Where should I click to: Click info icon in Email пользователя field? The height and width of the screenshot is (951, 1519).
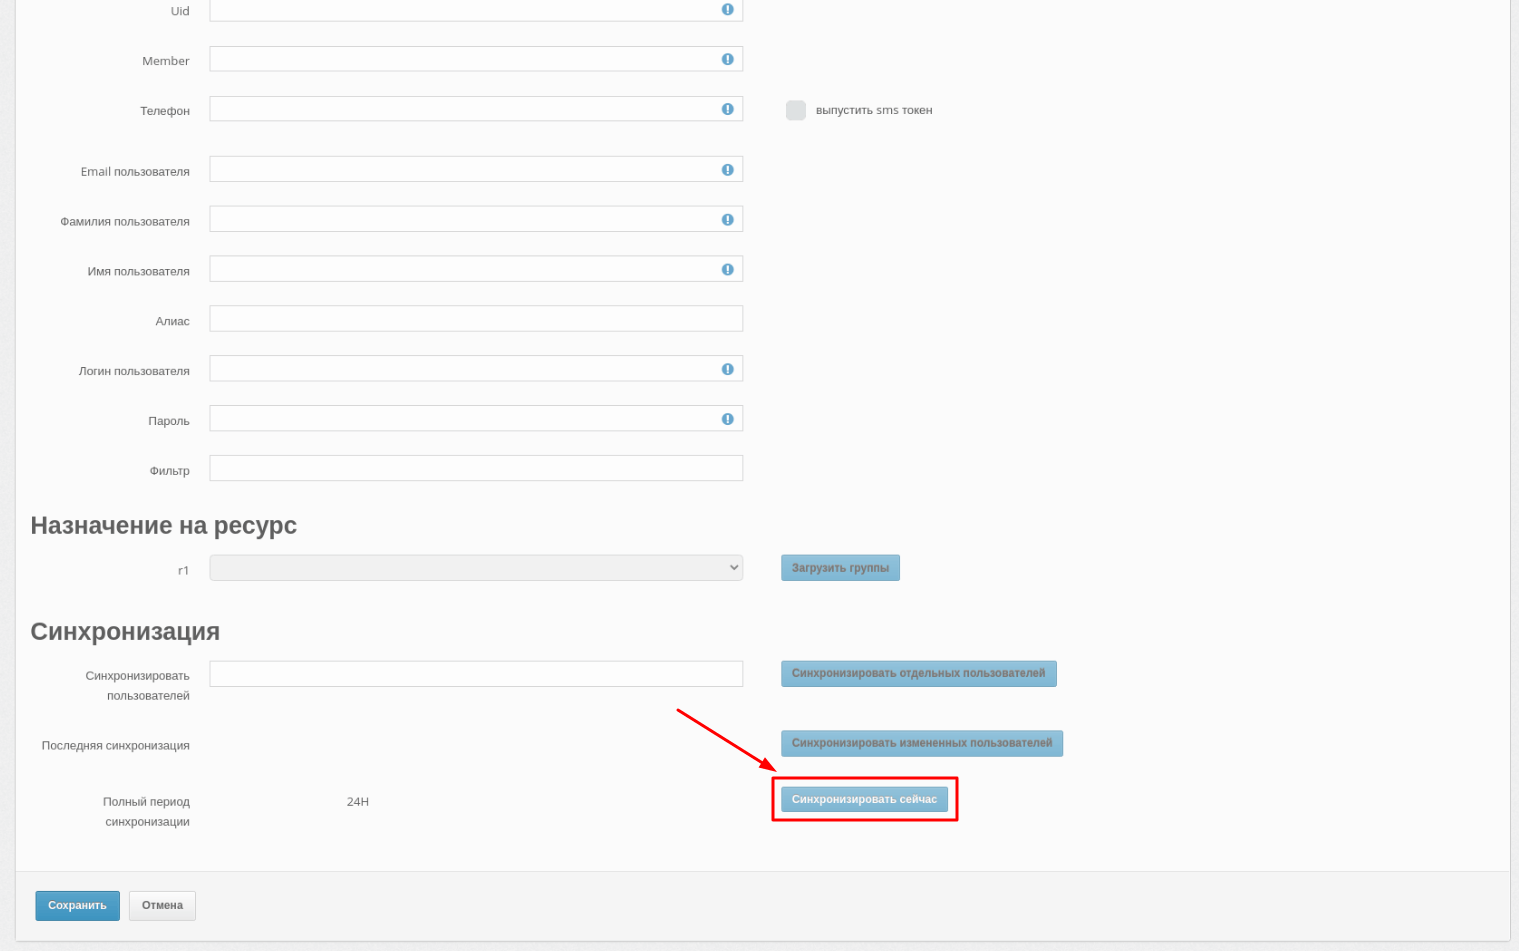[x=727, y=170]
